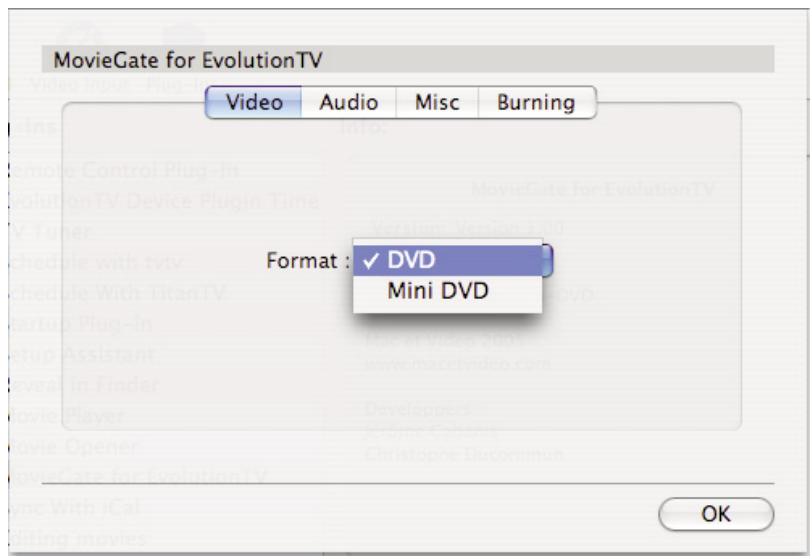
Task: Select Remote Control Plug-in in background list
Action: [110, 170]
